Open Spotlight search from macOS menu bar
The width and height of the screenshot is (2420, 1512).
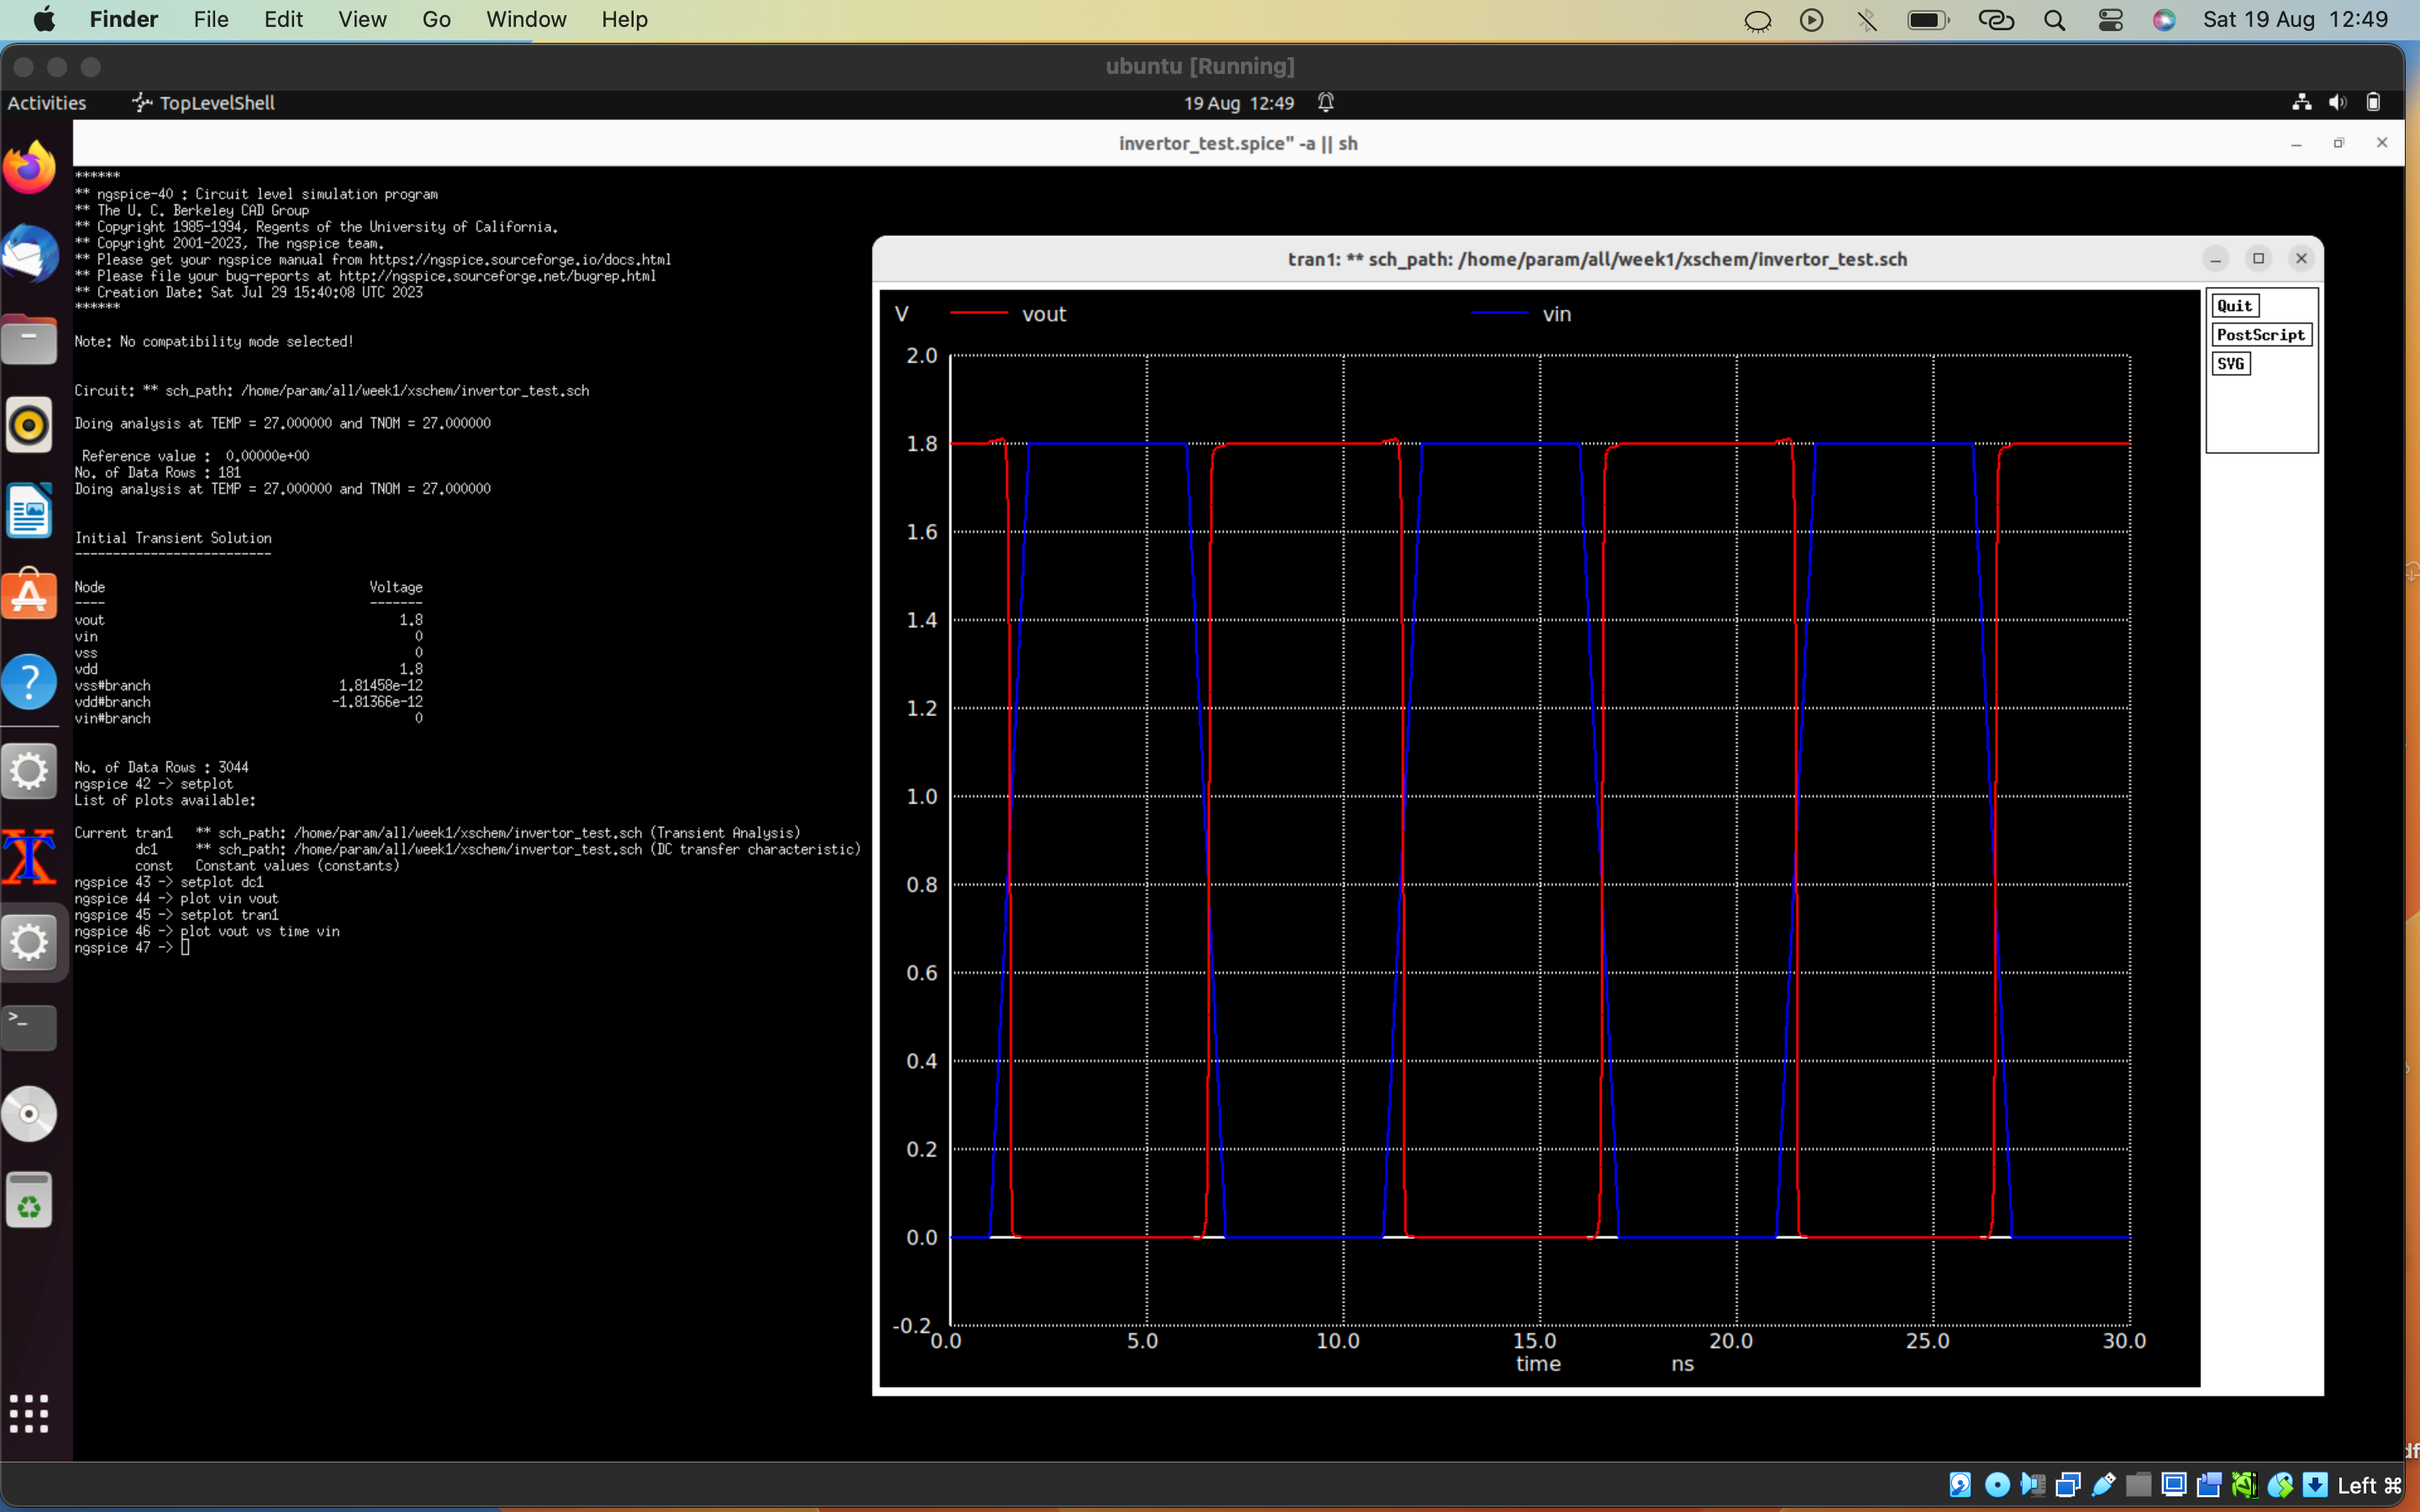click(2054, 19)
